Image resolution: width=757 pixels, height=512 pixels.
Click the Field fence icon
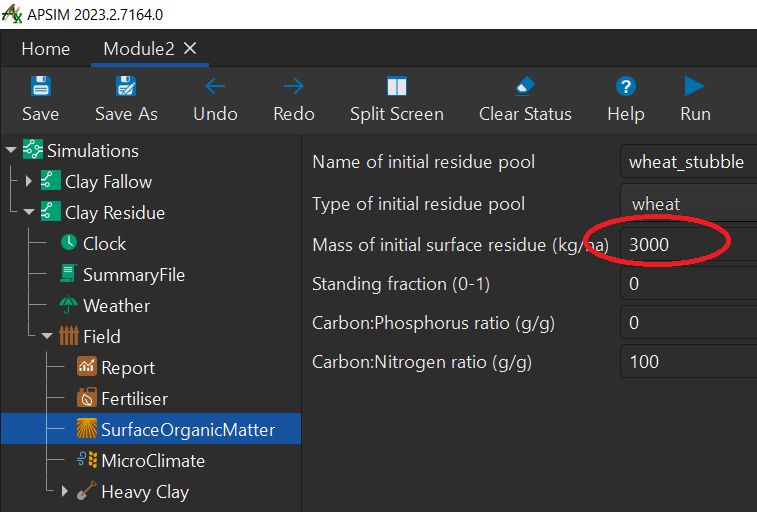69,335
